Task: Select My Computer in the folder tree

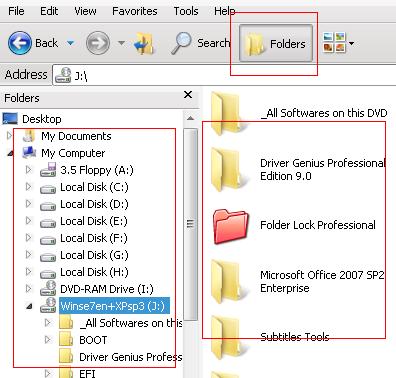Action: tap(73, 153)
